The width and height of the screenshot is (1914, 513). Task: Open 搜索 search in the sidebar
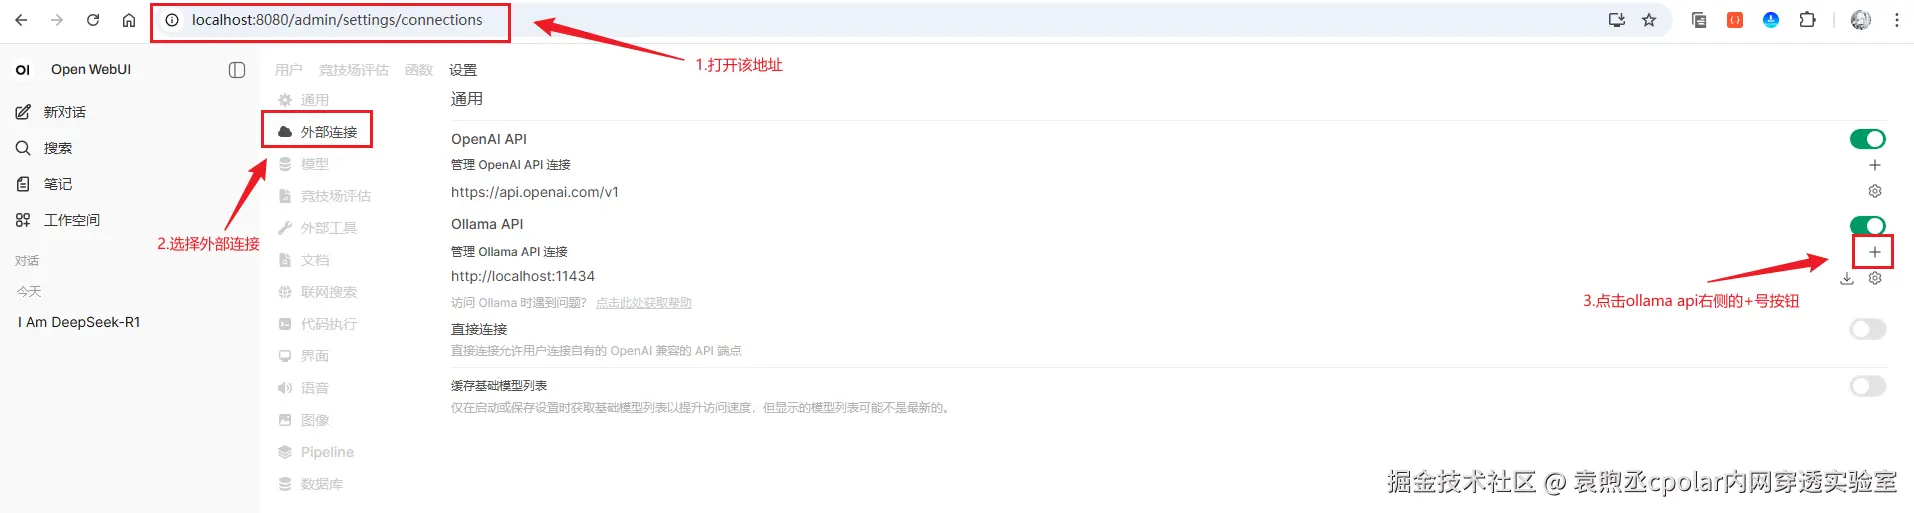(45, 148)
